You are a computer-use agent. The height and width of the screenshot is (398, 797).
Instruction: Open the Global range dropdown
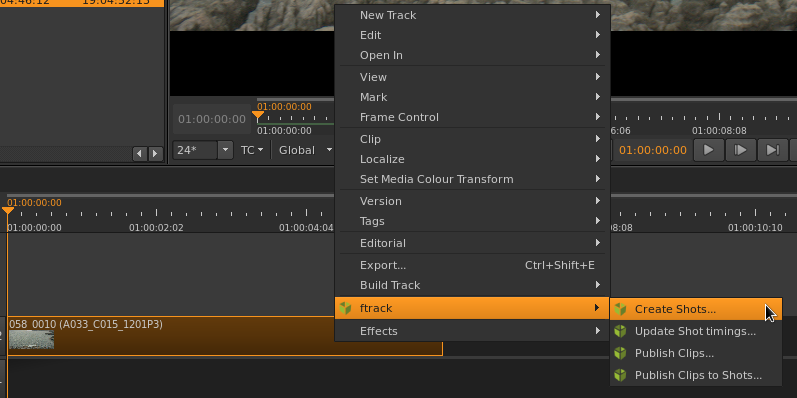click(x=305, y=150)
